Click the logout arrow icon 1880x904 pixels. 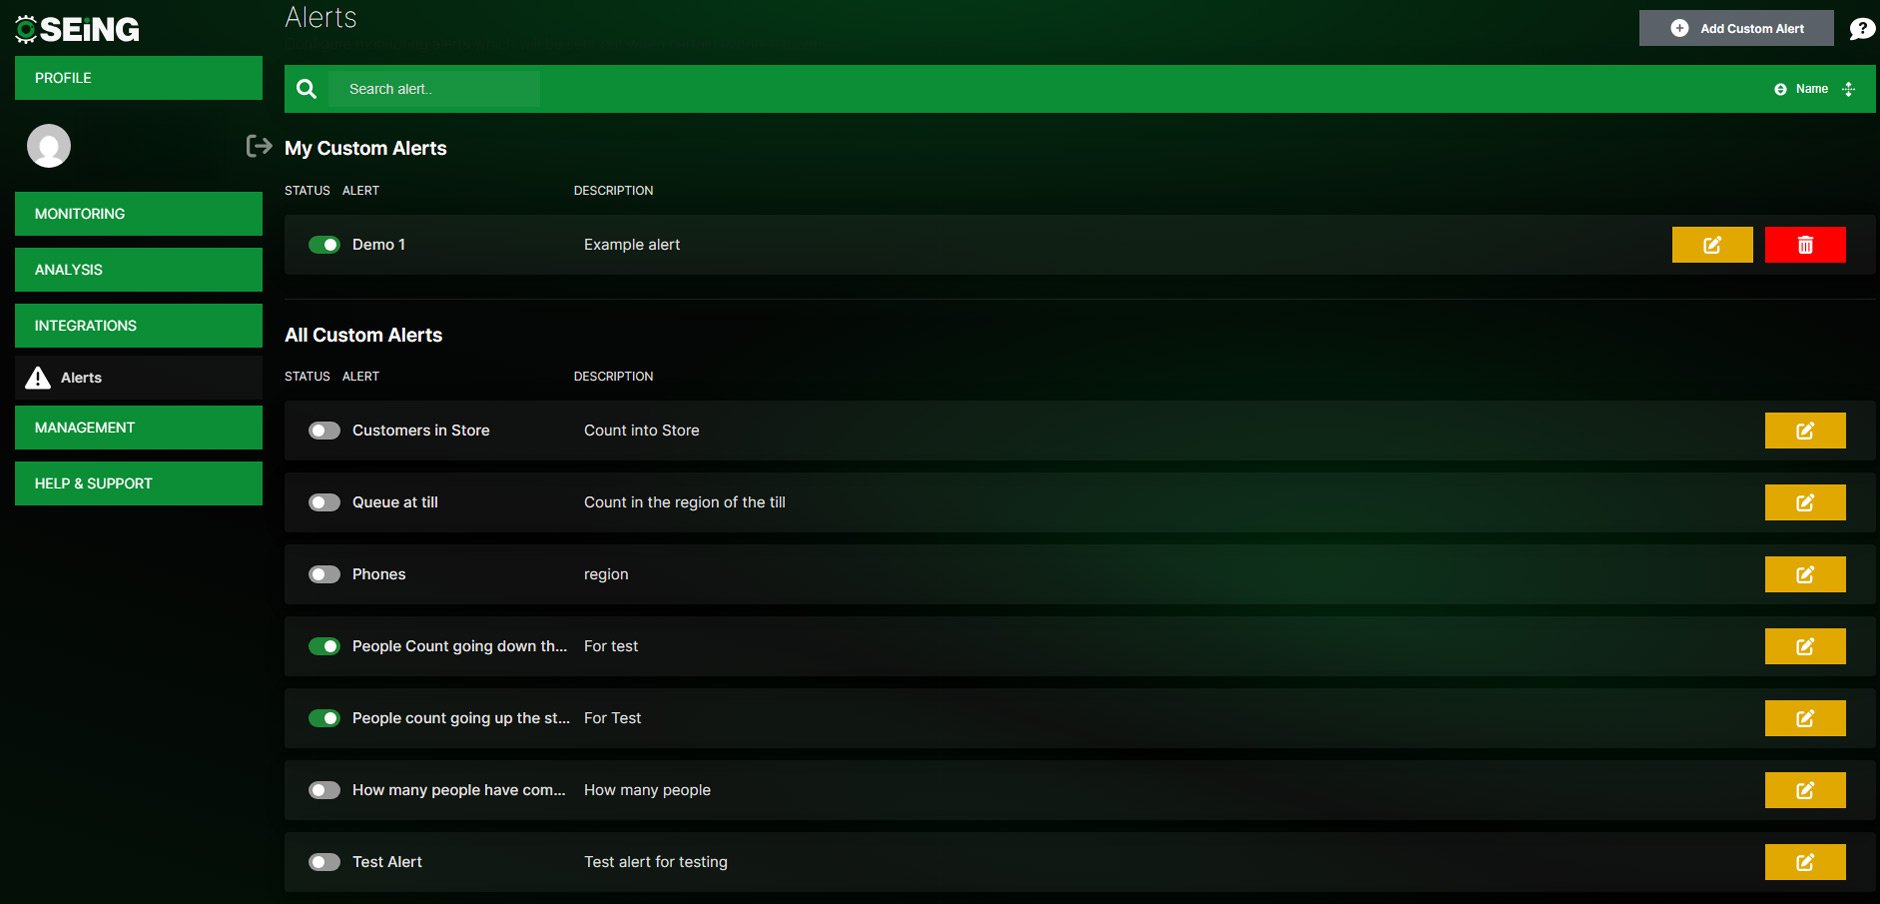[x=259, y=146]
